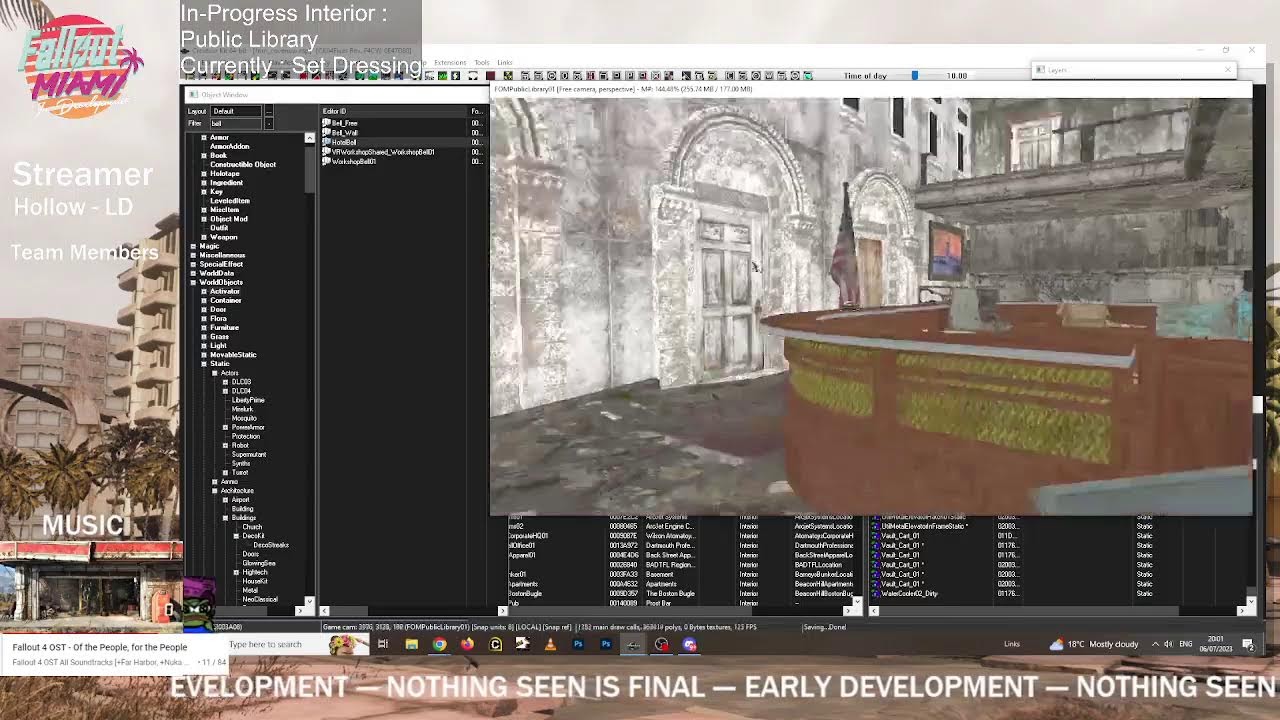Click the Time of day value 10.00
The image size is (1280, 720).
tap(957, 76)
